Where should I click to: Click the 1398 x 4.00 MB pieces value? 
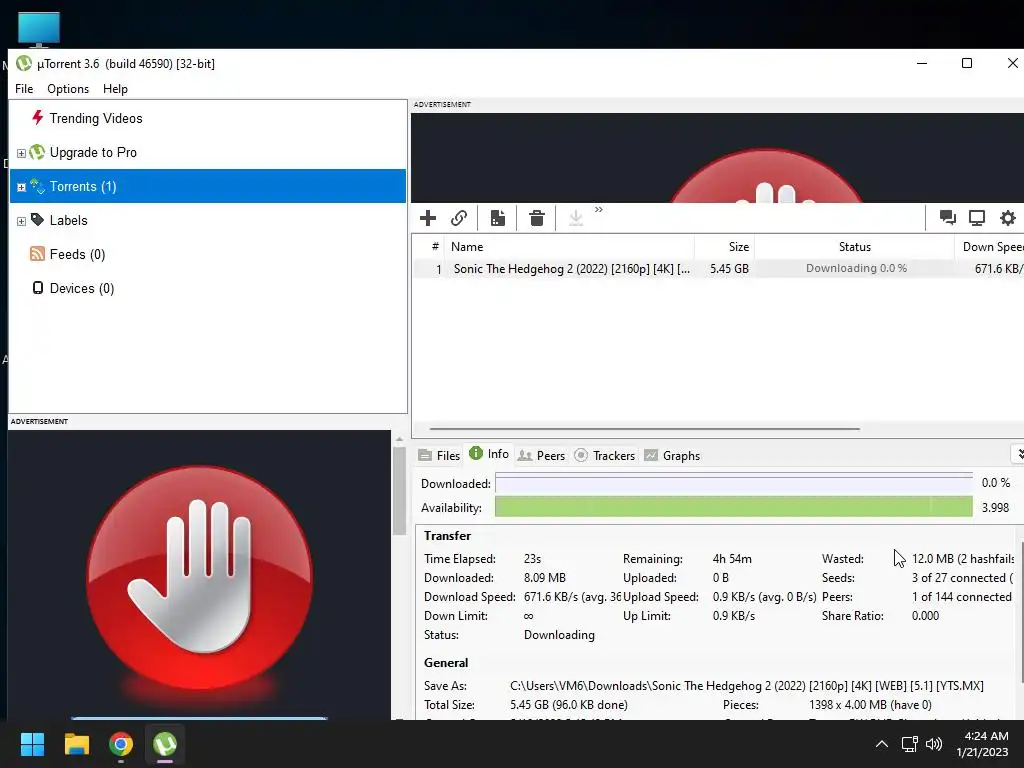click(x=870, y=705)
